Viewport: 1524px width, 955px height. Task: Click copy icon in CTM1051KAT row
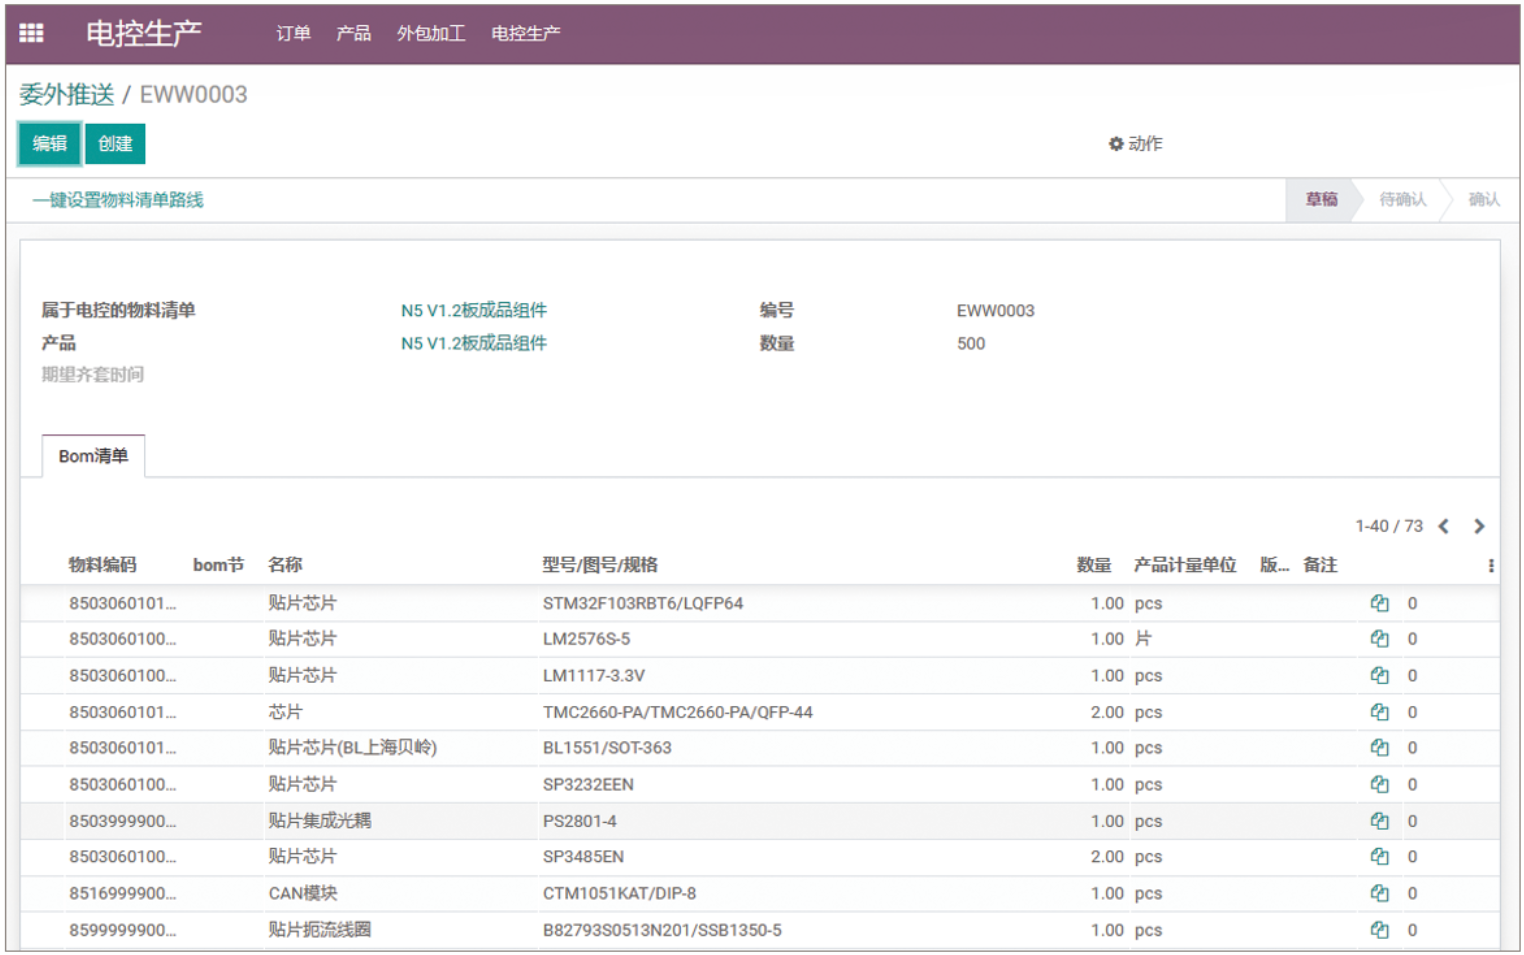1379,893
